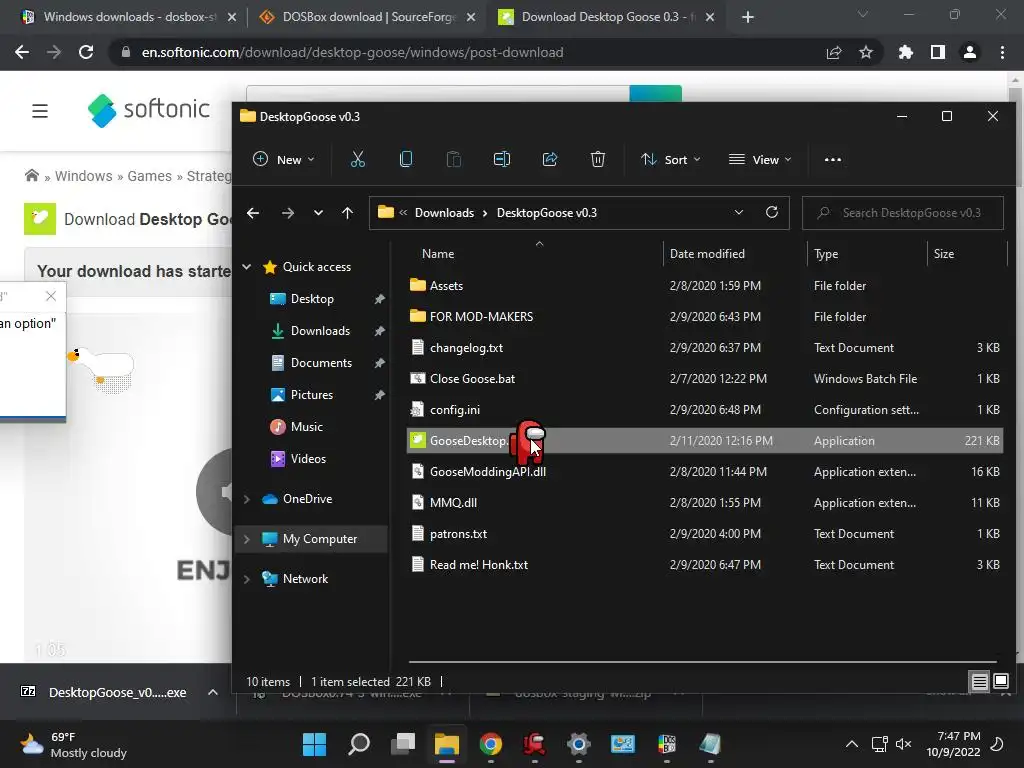Open download item options chevron for DesktopGoose exe
Viewport: 1024px width, 768px height.
click(212, 692)
